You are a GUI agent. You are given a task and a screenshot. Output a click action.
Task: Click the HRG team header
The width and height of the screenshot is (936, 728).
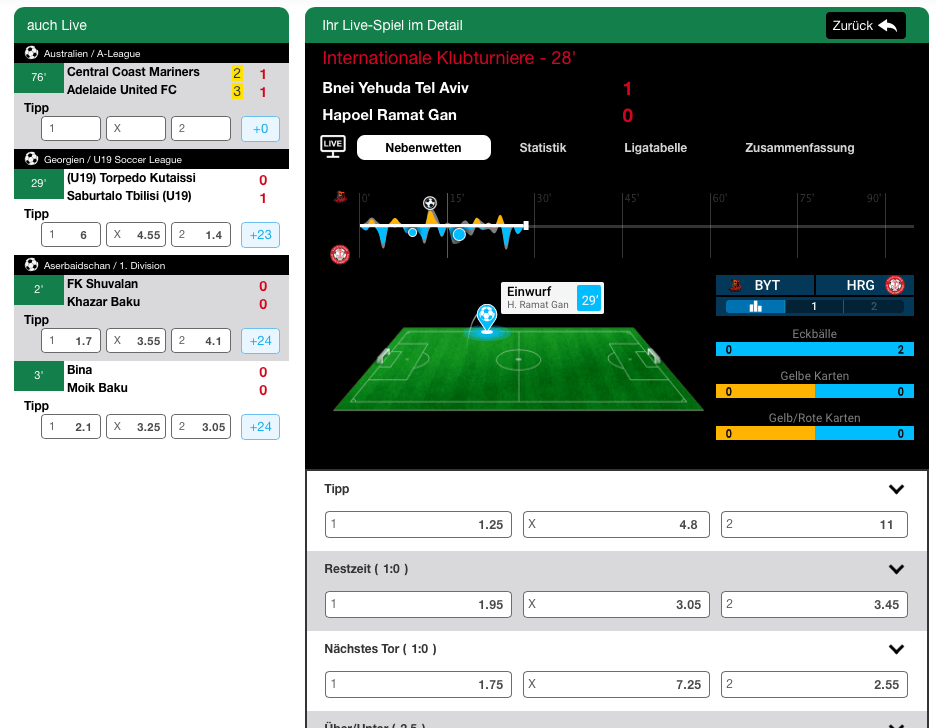tap(864, 285)
